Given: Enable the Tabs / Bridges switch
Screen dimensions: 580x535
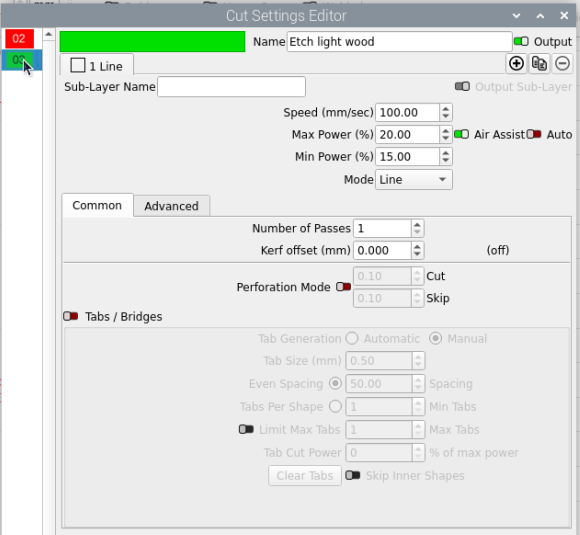Looking at the screenshot, I should tap(70, 316).
